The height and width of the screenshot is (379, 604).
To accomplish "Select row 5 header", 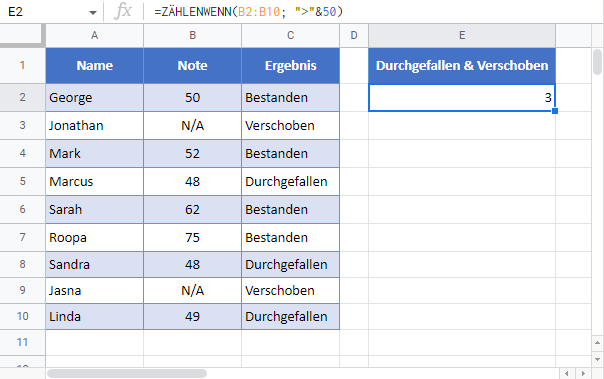I will 22,181.
